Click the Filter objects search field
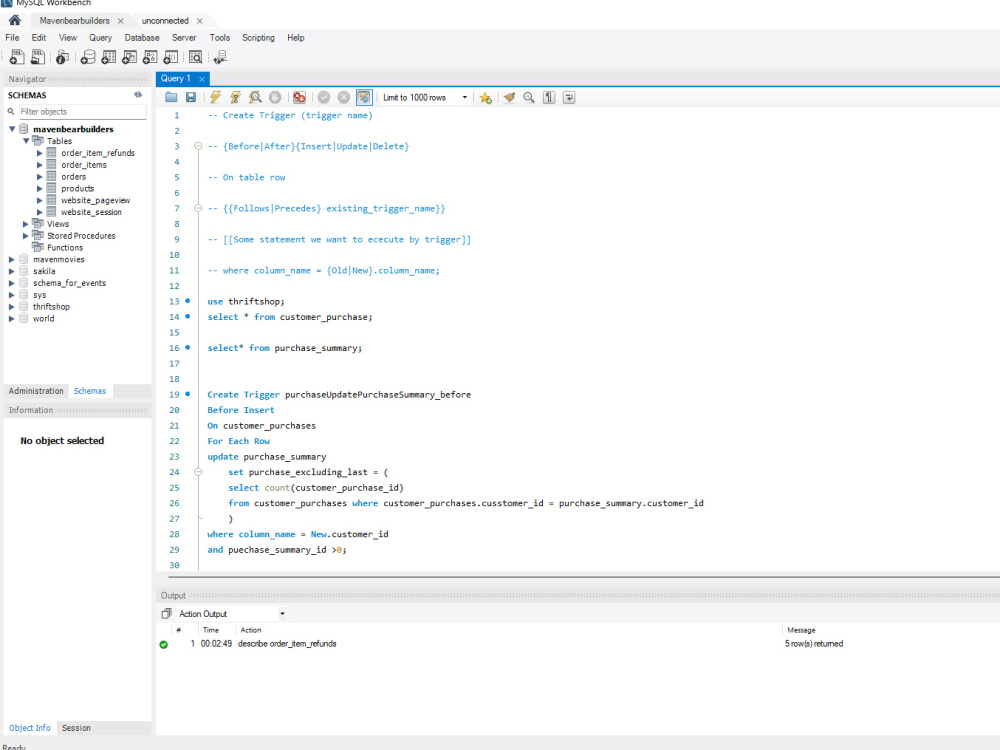This screenshot has width=1000, height=750. pos(82,112)
